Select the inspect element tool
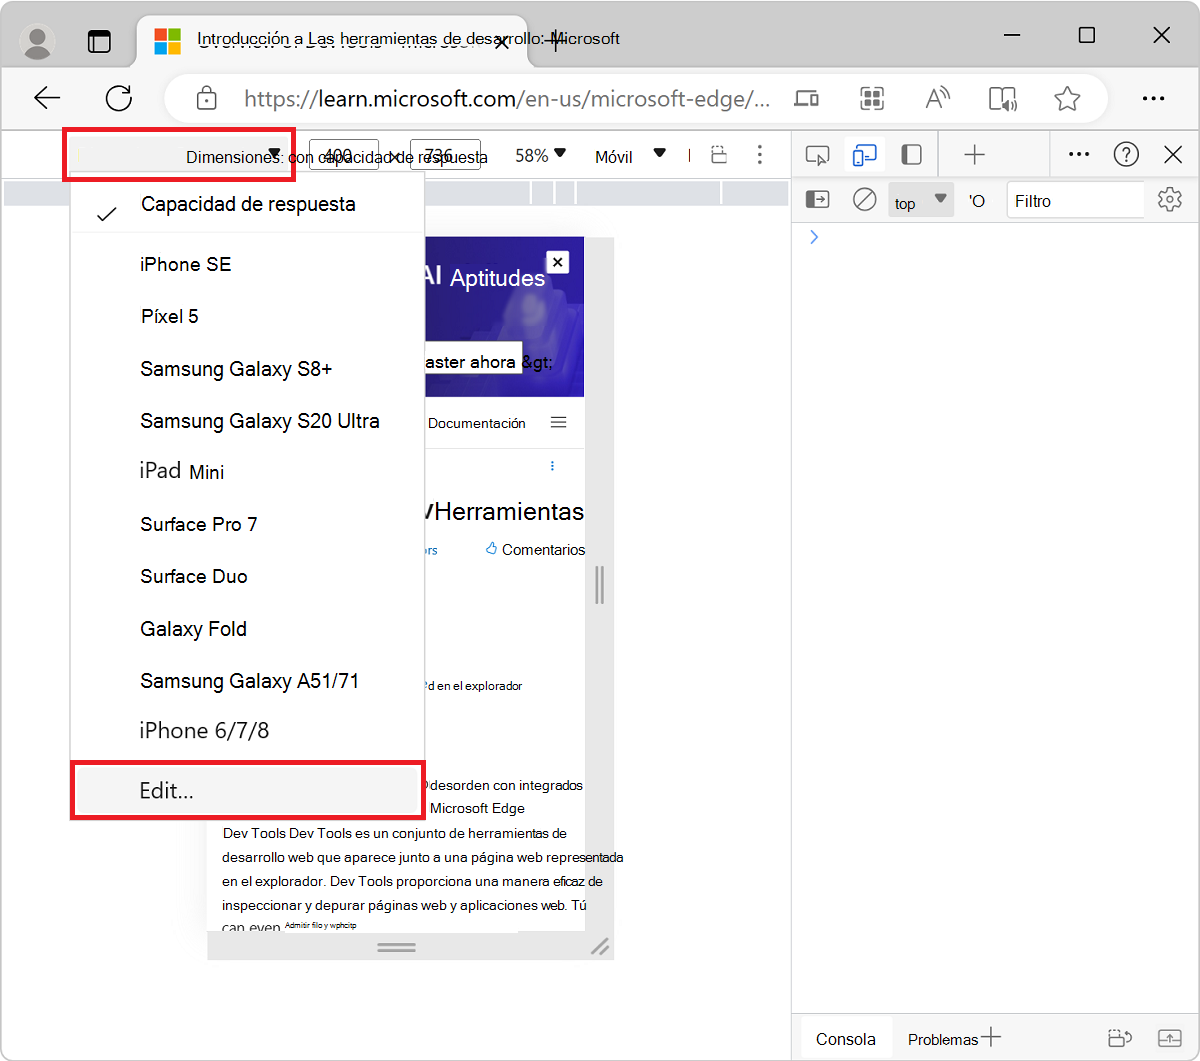Image resolution: width=1200 pixels, height=1061 pixels. click(x=818, y=155)
